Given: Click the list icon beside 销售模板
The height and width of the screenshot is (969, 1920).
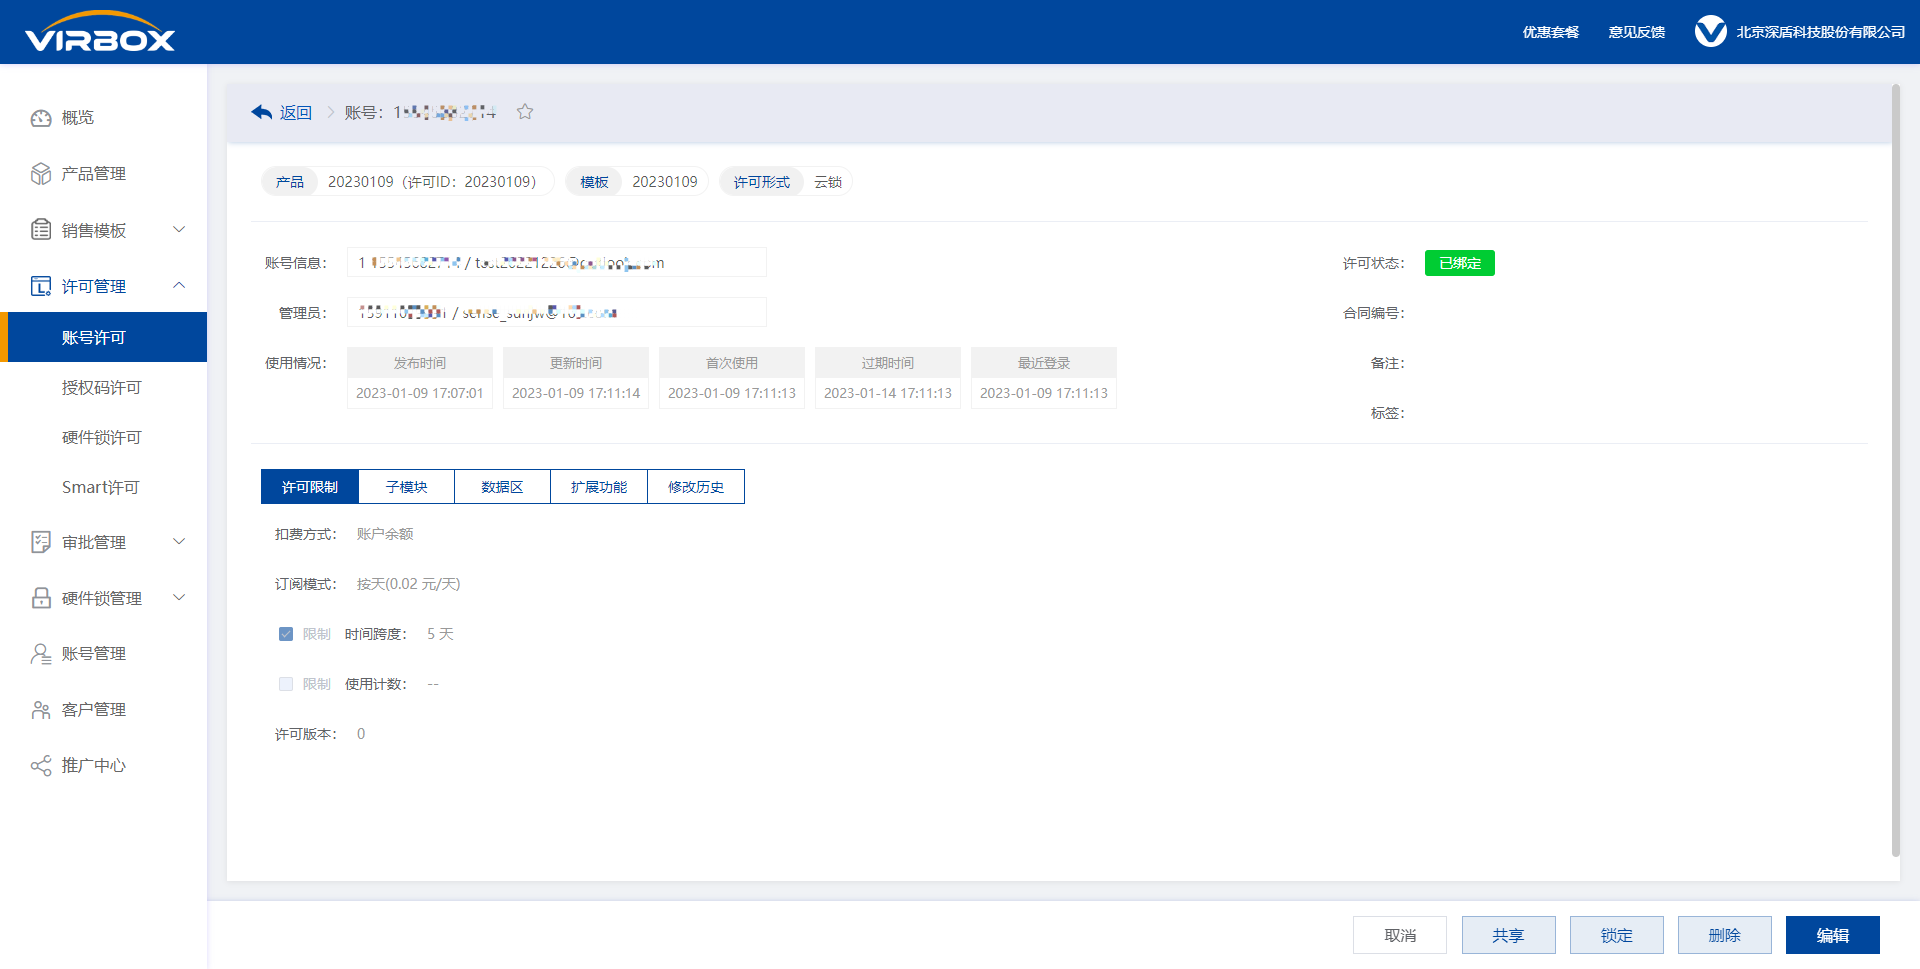Looking at the screenshot, I should click(41, 230).
